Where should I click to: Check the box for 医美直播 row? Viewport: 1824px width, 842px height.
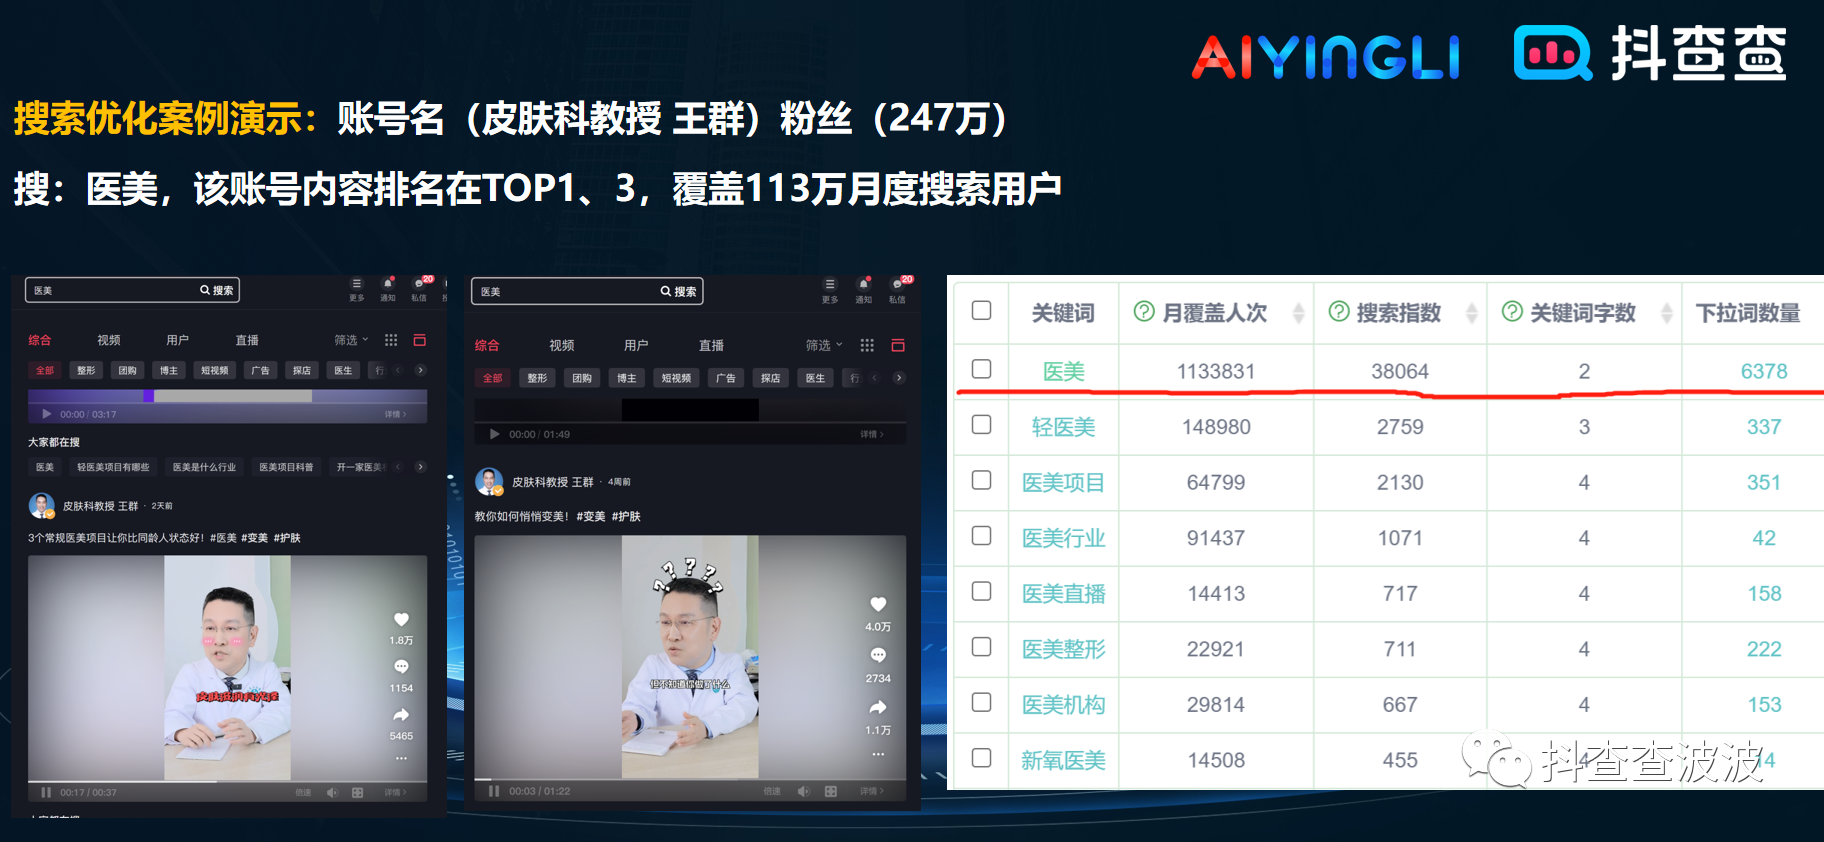point(982,591)
